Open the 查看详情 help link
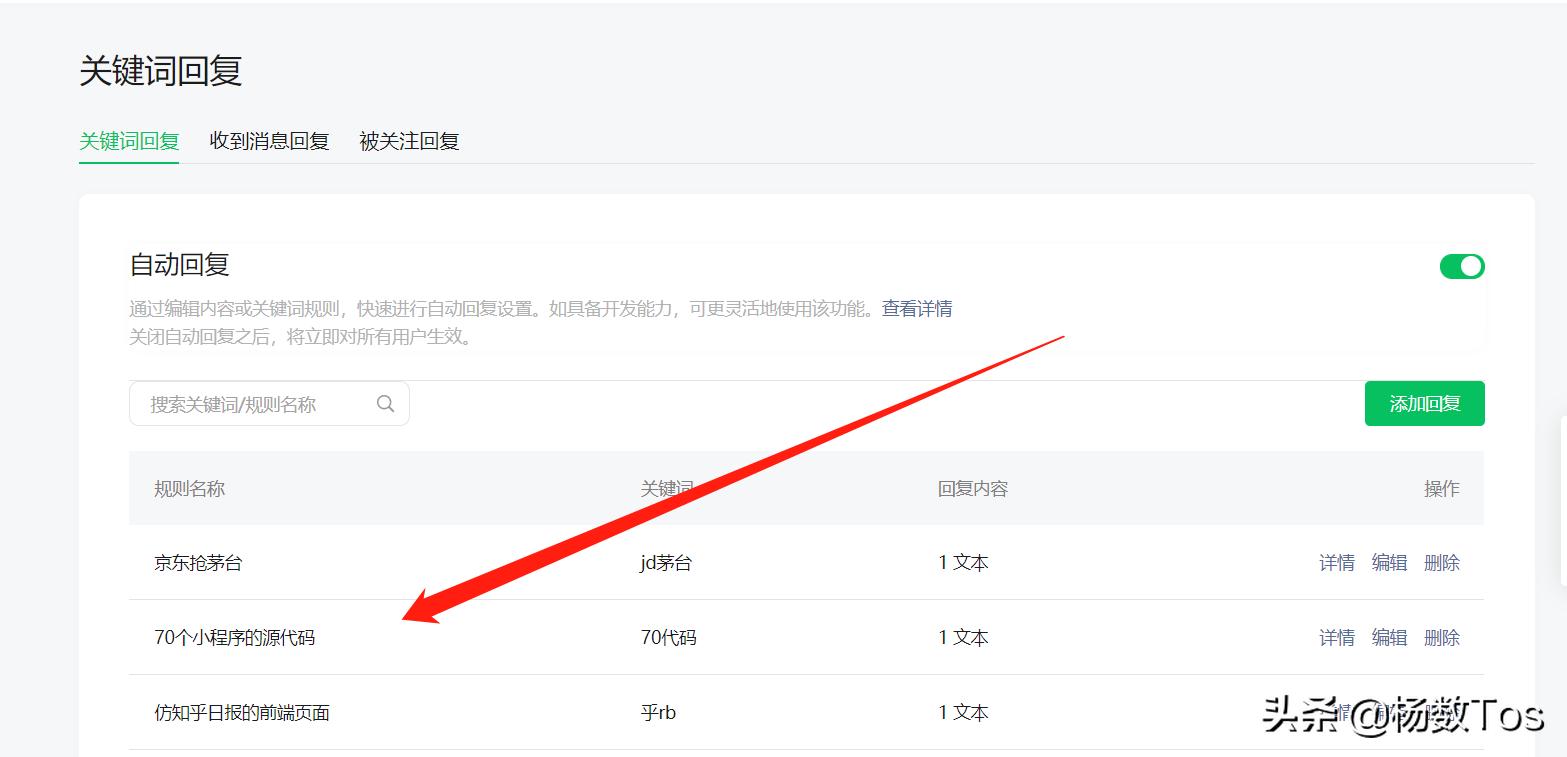The height and width of the screenshot is (757, 1567). click(x=916, y=308)
